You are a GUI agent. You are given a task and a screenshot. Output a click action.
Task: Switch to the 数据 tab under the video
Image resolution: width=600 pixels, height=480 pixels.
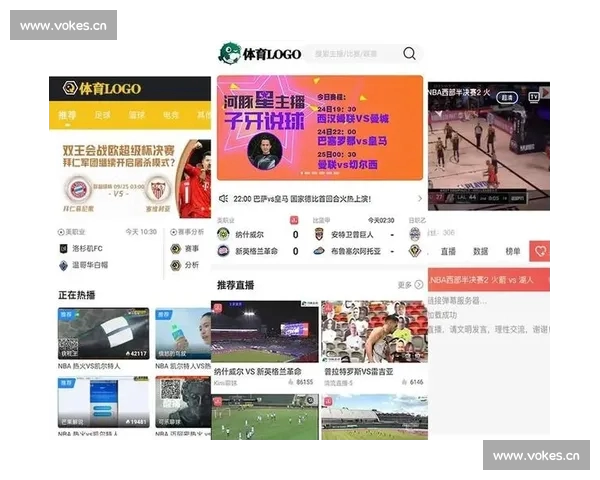point(481,251)
